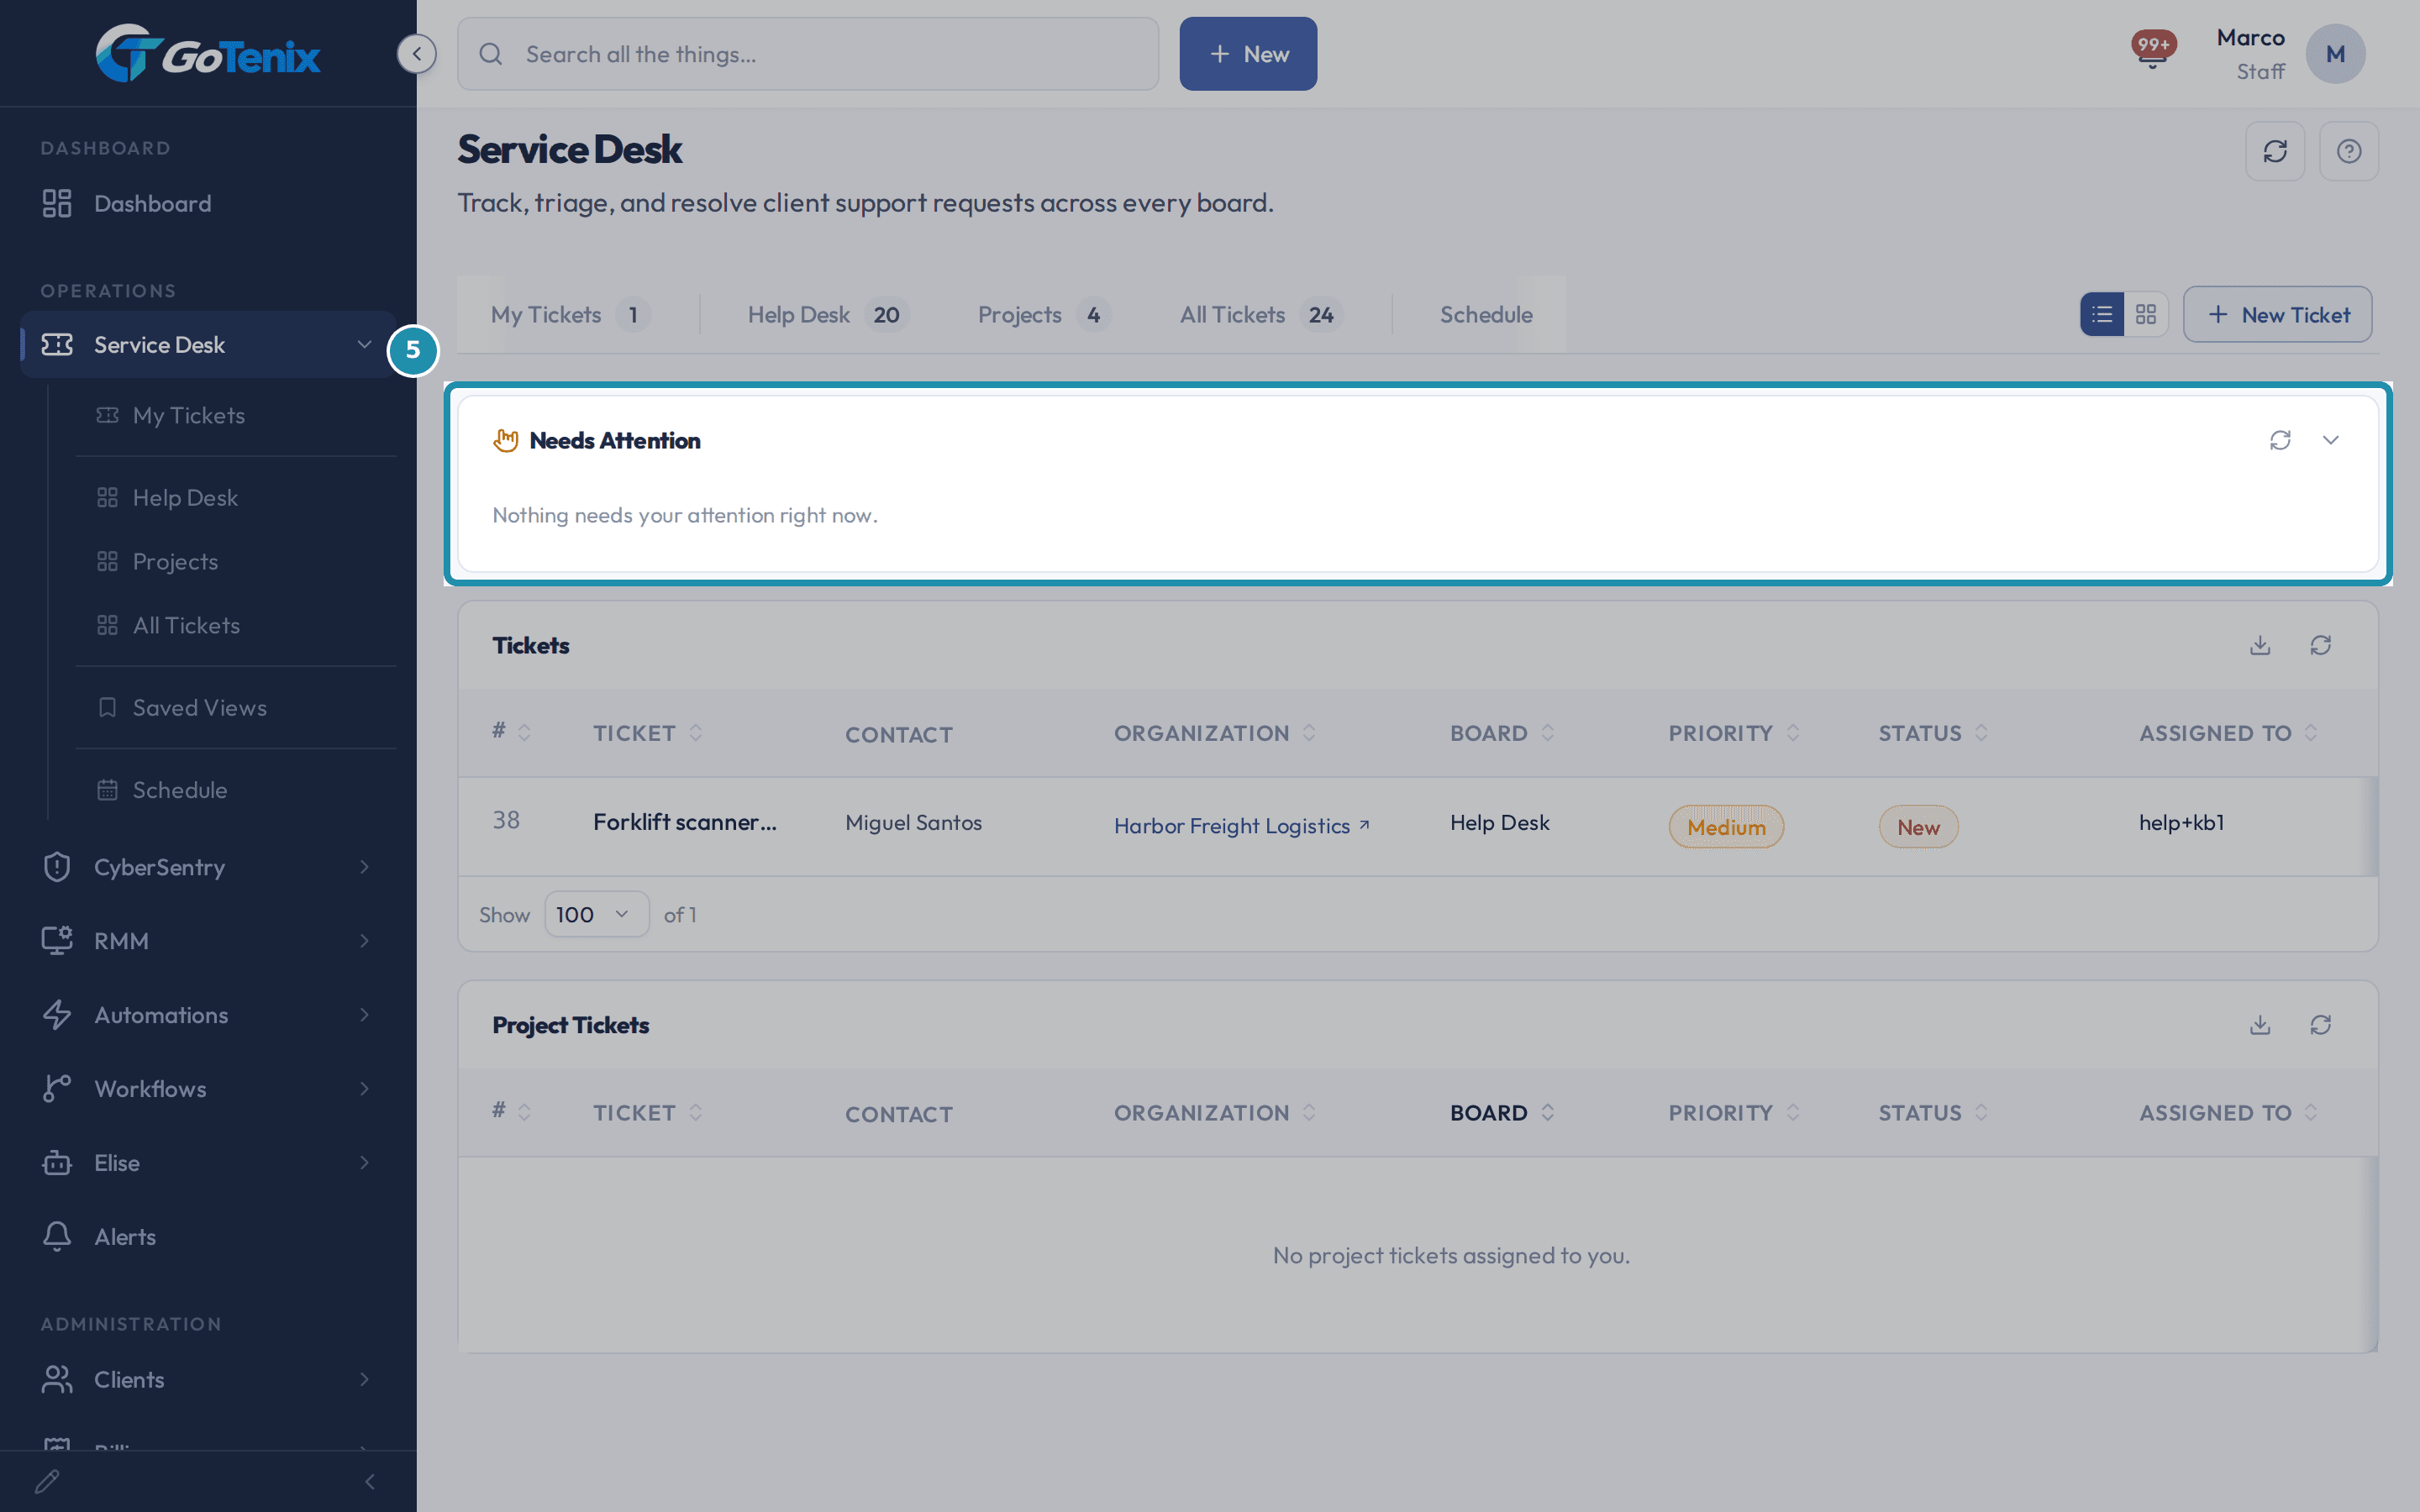Click the New Ticket button
2420x1512 pixels.
point(2277,314)
